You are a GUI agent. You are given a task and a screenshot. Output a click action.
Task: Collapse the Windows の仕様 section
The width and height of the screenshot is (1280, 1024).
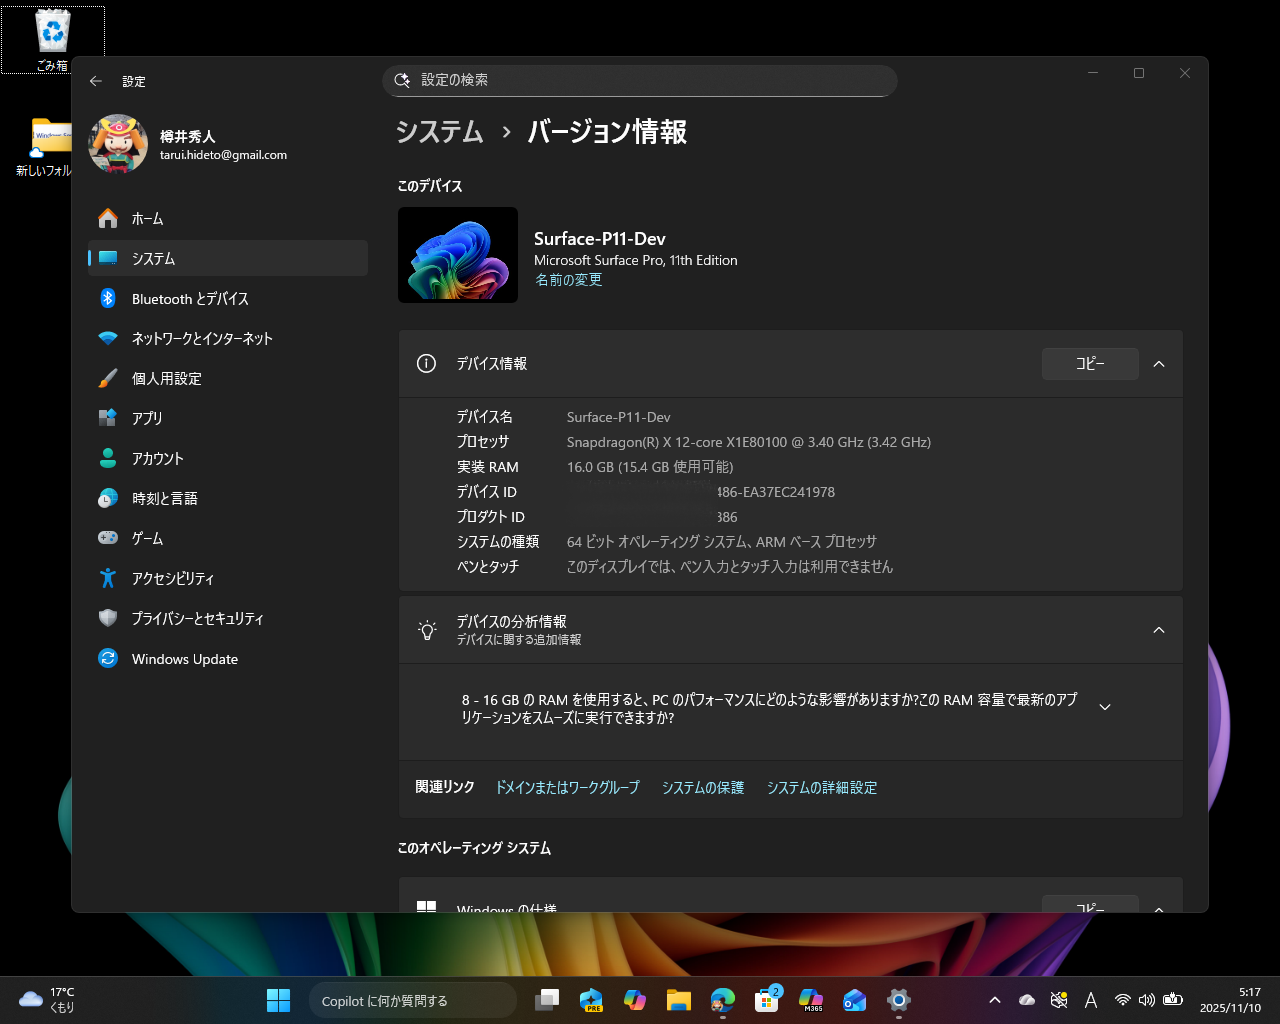(x=1158, y=910)
